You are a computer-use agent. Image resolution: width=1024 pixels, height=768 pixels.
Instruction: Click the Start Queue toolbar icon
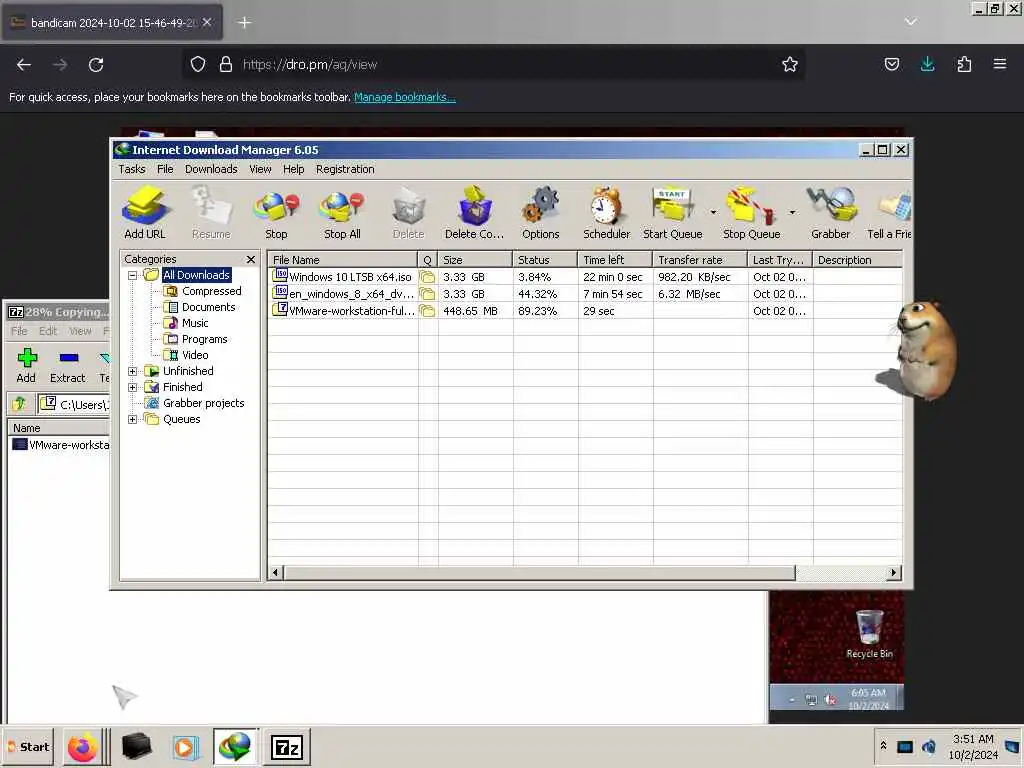pyautogui.click(x=673, y=213)
